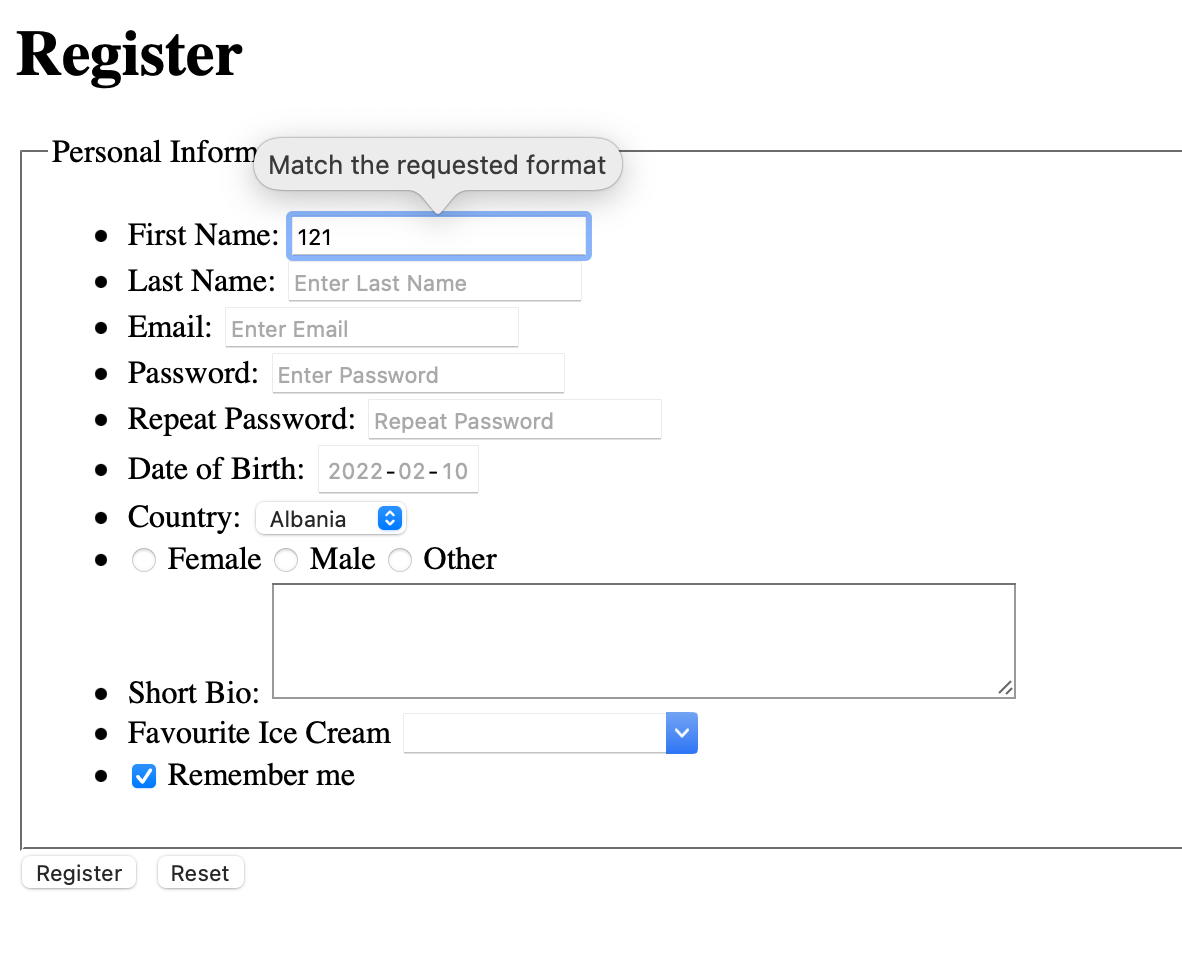1182x970 pixels.
Task: Expand the Favourite Ice Cream chevron arrow
Action: point(681,733)
